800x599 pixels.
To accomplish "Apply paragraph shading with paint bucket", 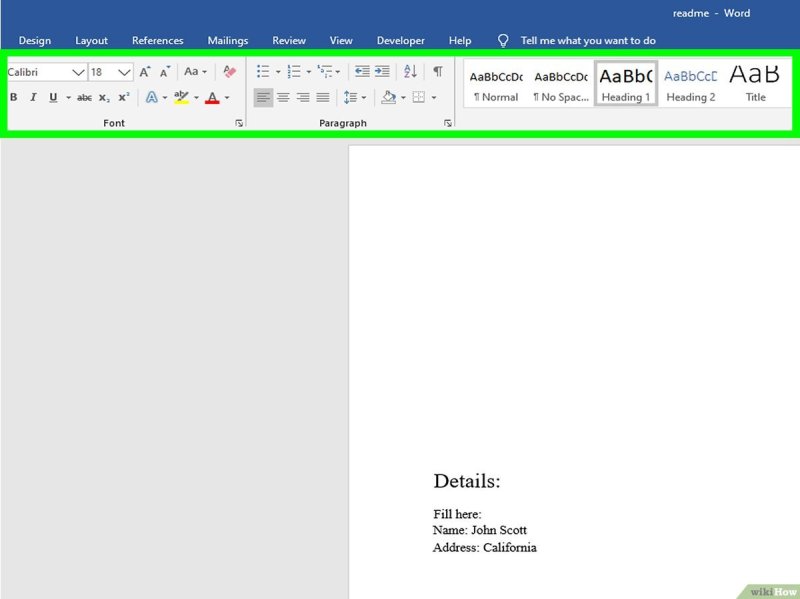I will (389, 97).
